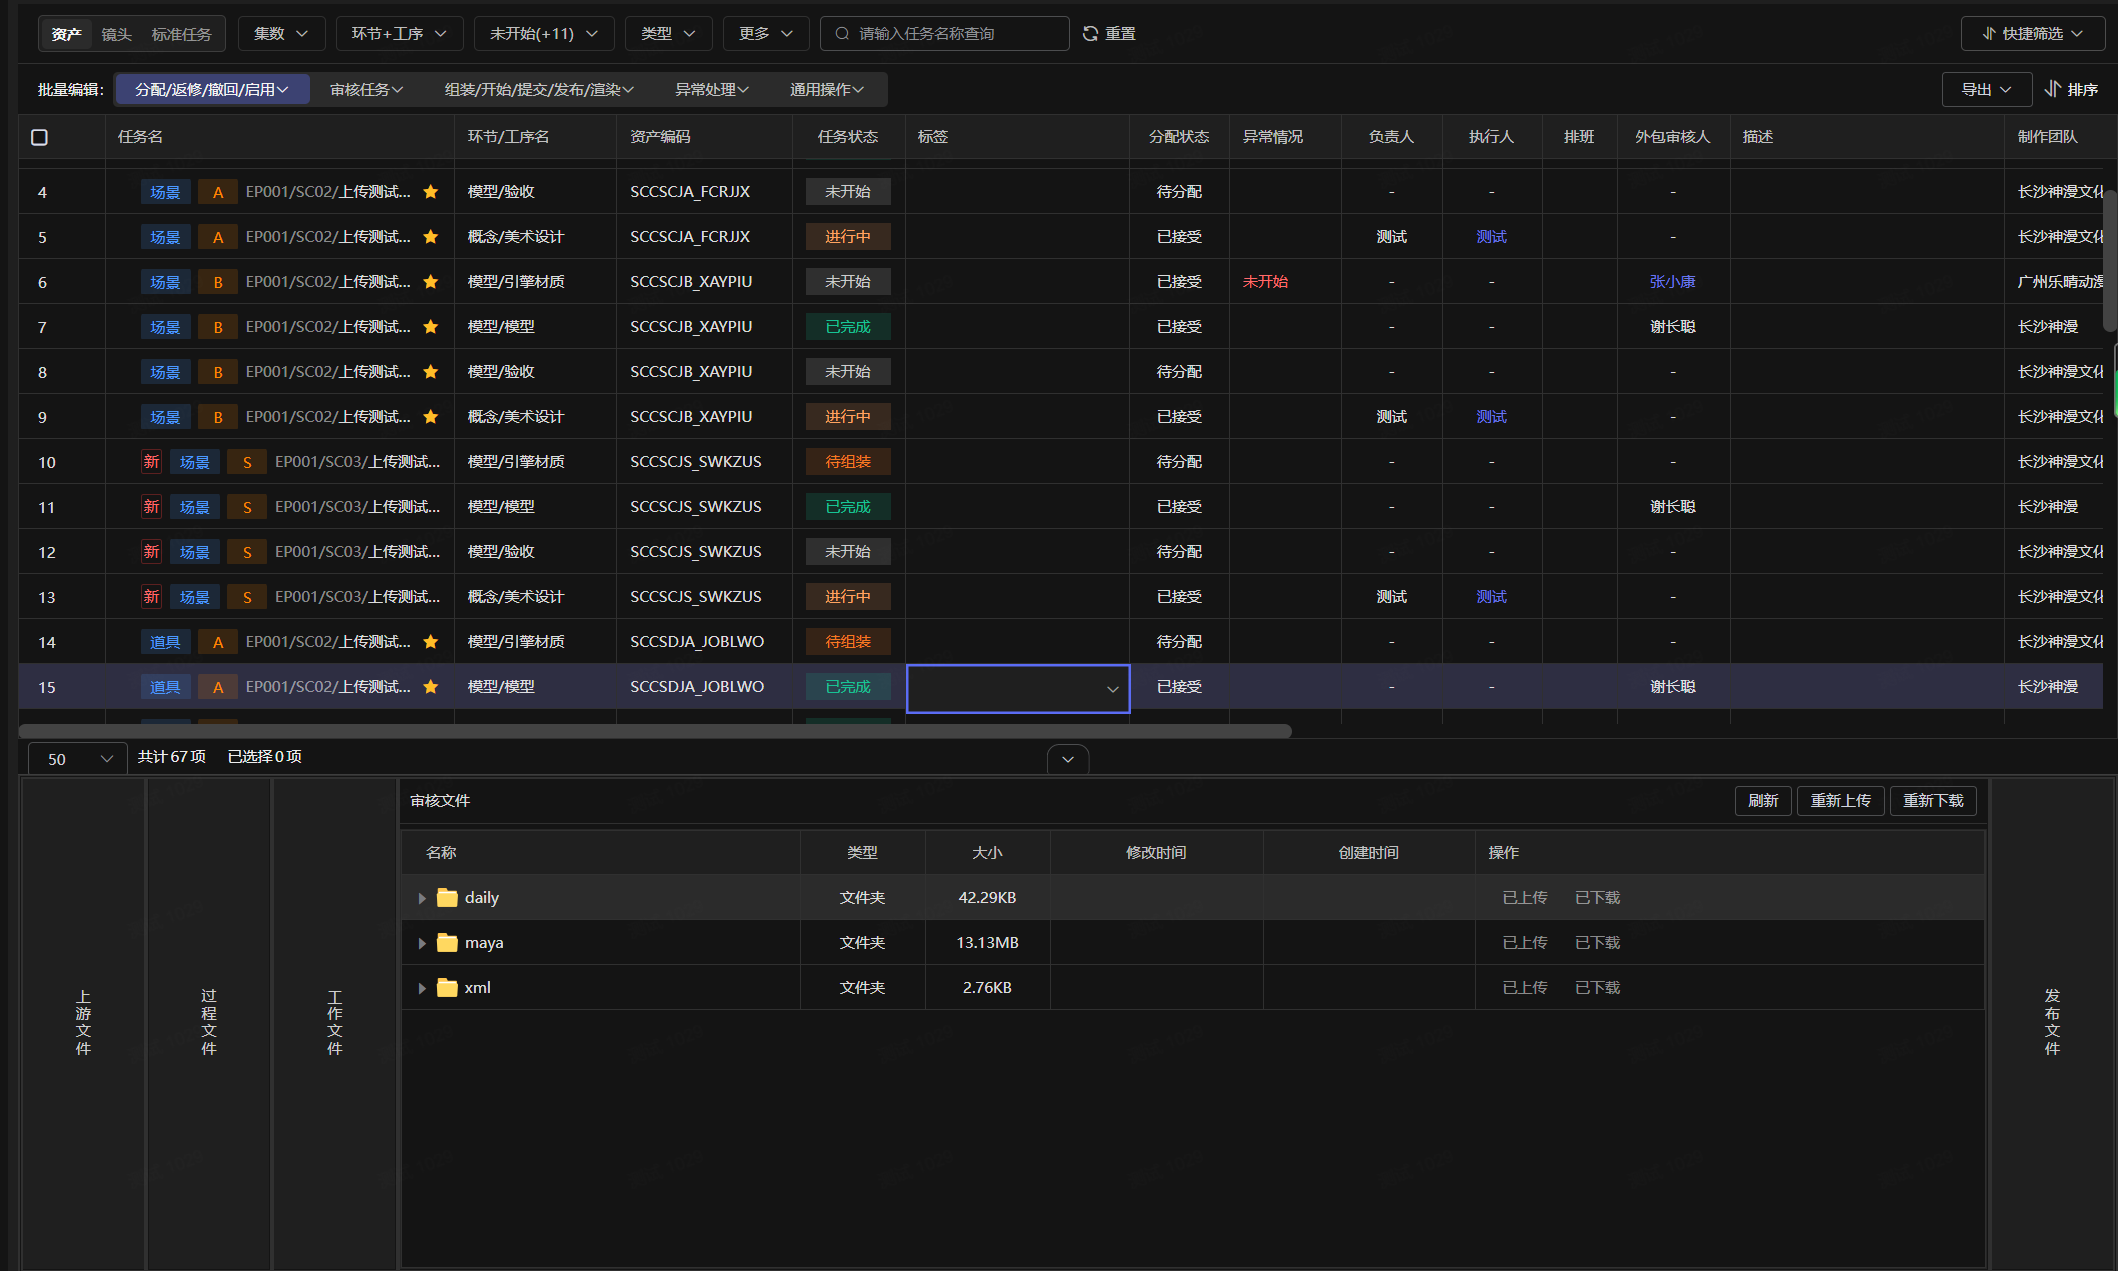Image resolution: width=2118 pixels, height=1271 pixels.
Task: Expand the daily folder tree arrow
Action: (x=422, y=898)
